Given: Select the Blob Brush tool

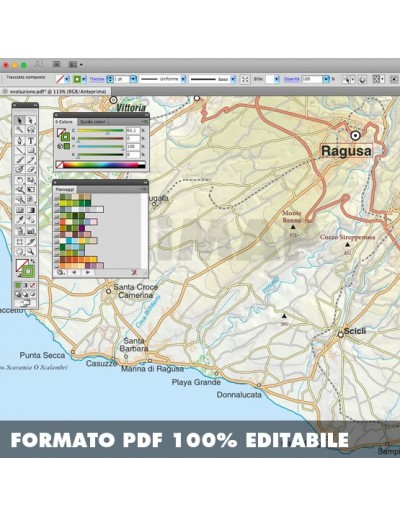Looking at the screenshot, I should click(20, 169).
